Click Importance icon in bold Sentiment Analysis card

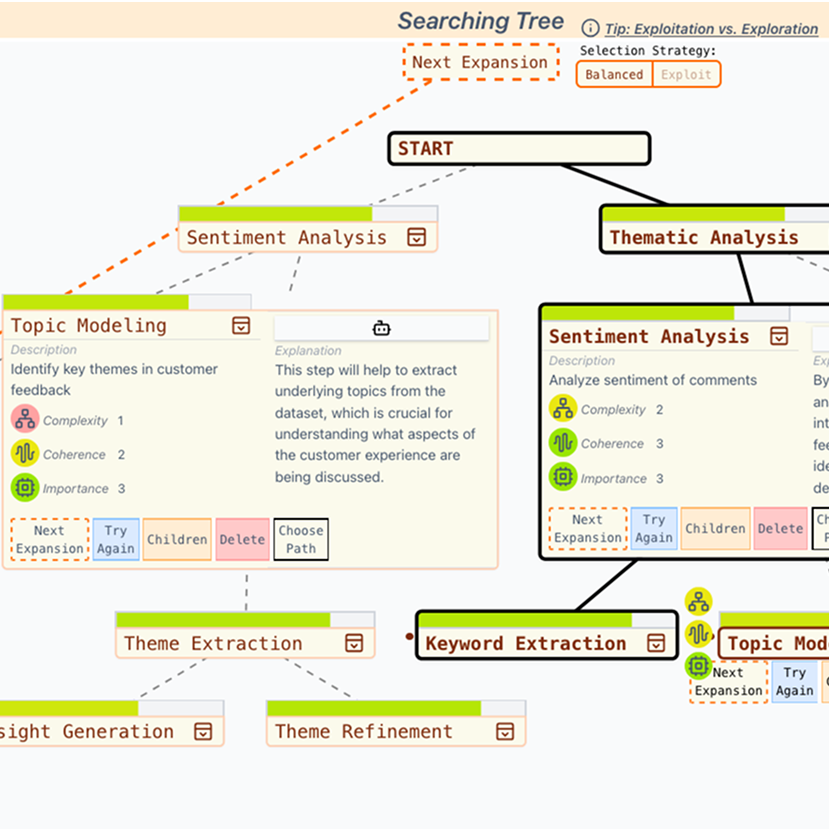563,477
